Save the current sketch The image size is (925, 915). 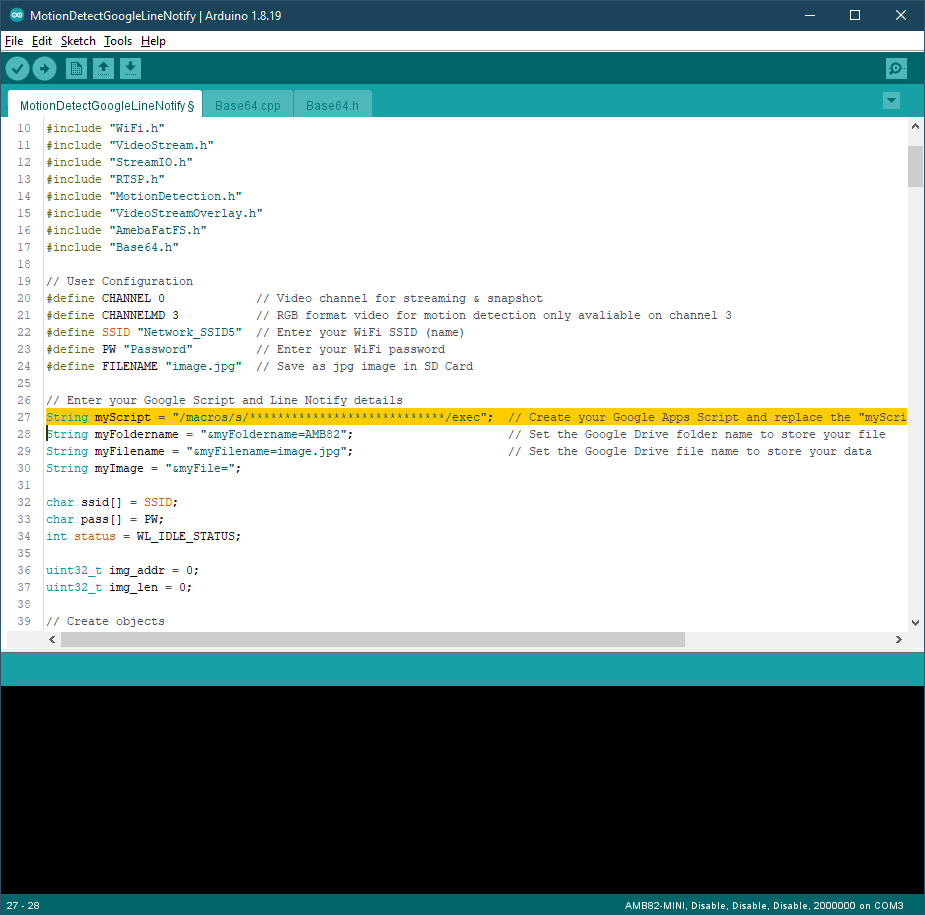pos(130,69)
